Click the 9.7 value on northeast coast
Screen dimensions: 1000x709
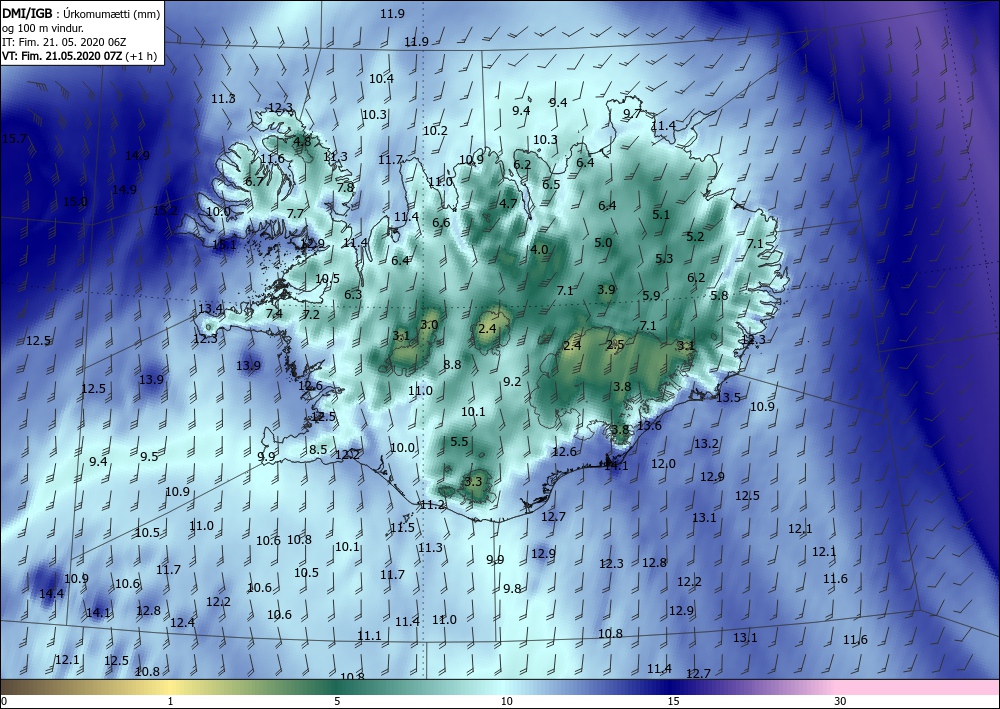pos(631,113)
